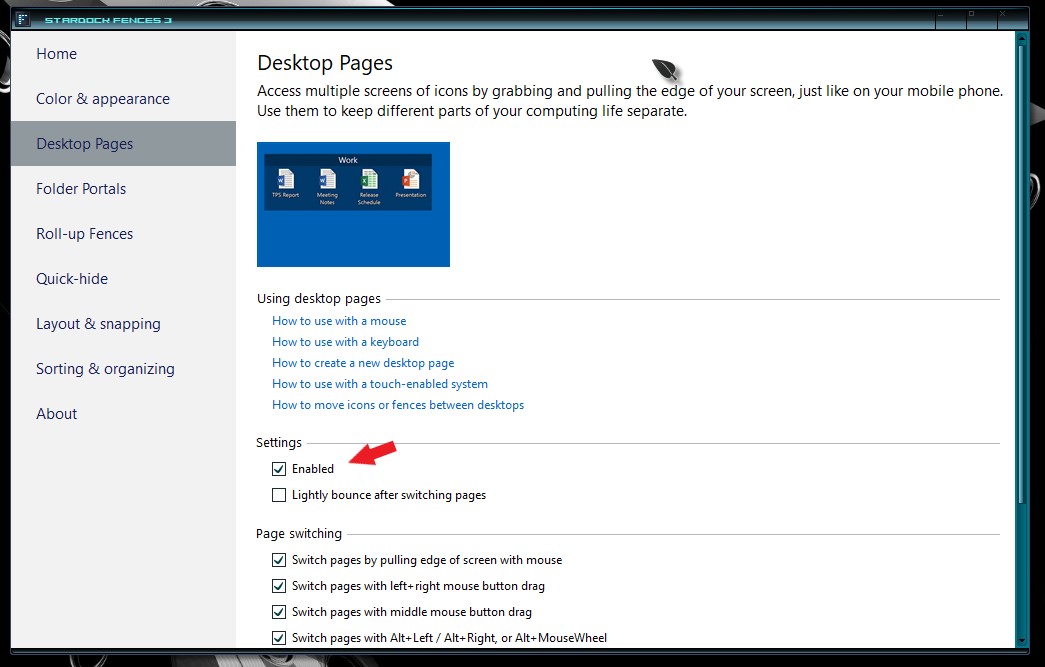Click the Fences app icon in title bar

tap(22, 19)
